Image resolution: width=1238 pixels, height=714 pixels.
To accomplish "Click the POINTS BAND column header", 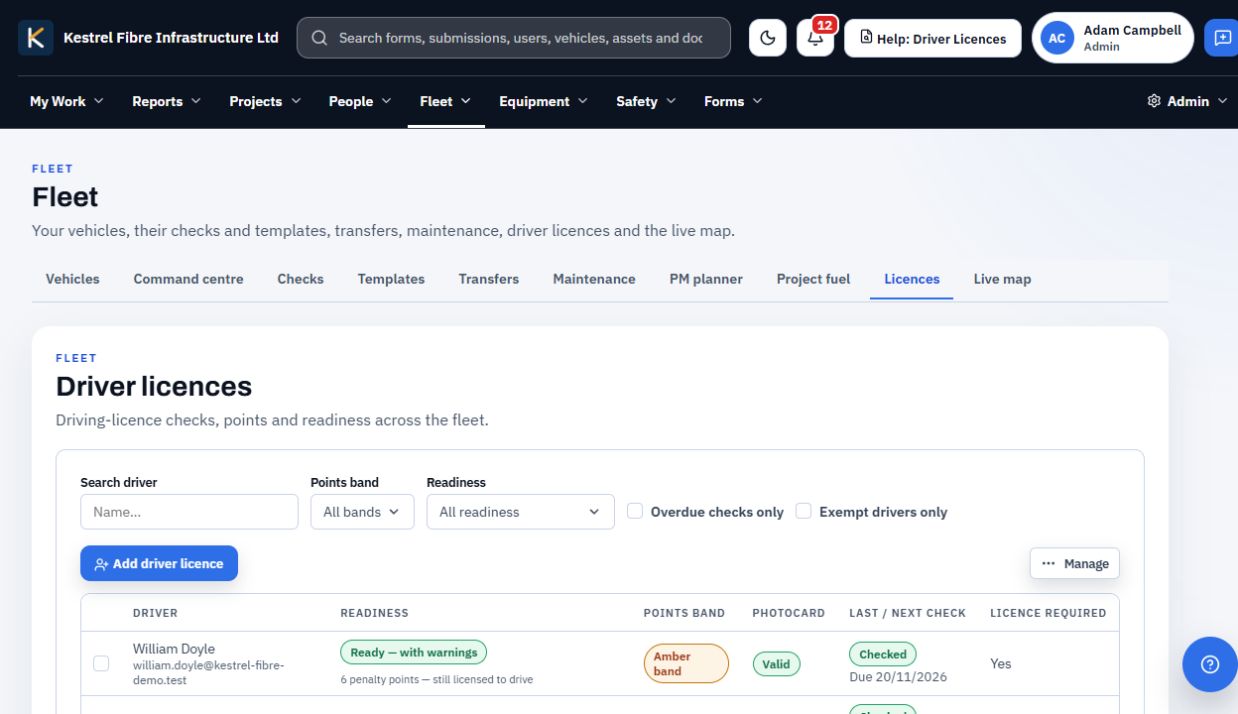I will [x=684, y=613].
